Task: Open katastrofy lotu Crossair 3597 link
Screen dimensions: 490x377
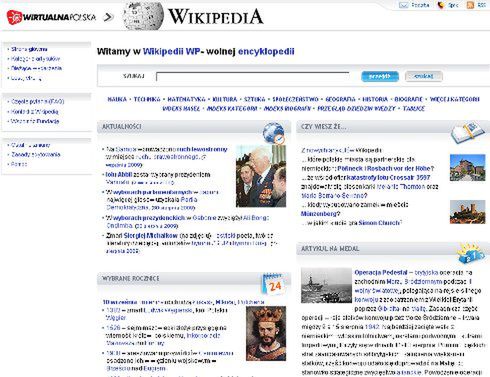Action: [x=388, y=178]
